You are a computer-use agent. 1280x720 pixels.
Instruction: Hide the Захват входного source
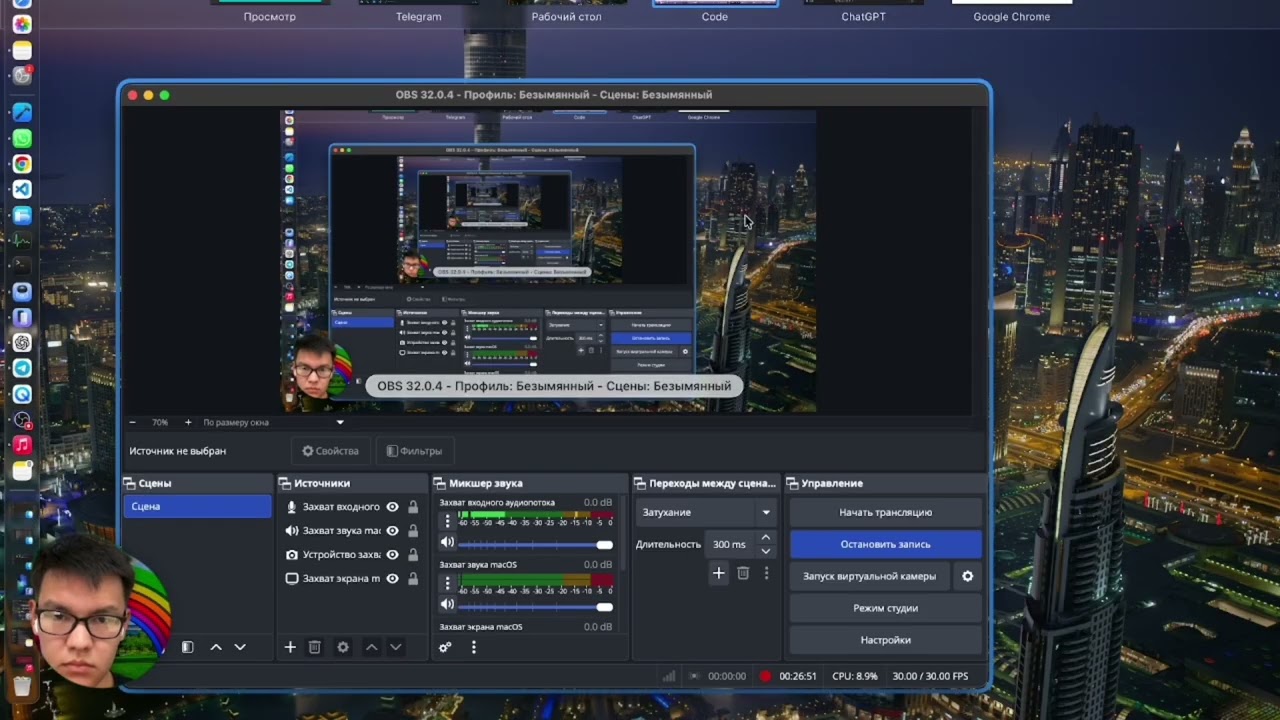[x=393, y=507]
